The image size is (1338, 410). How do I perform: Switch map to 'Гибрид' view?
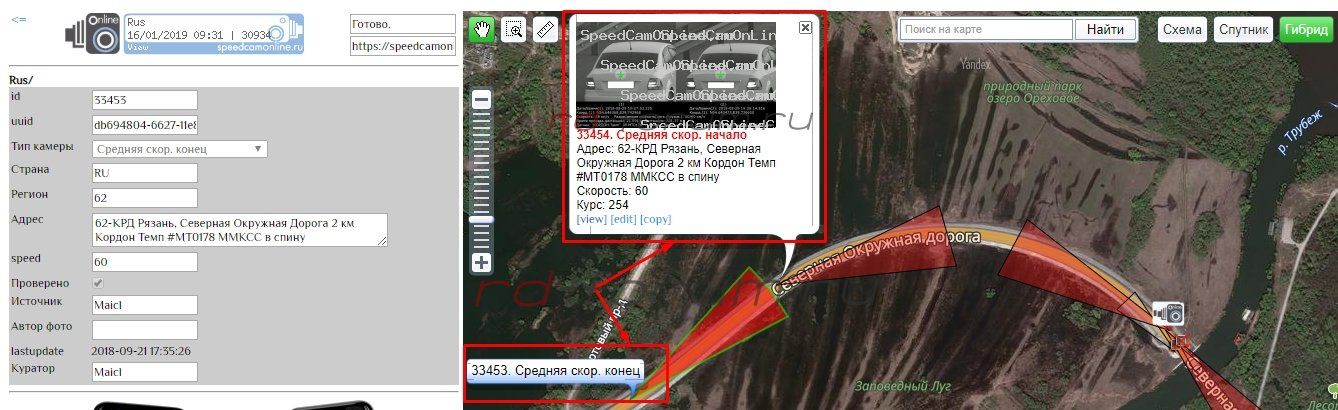[x=1306, y=30]
